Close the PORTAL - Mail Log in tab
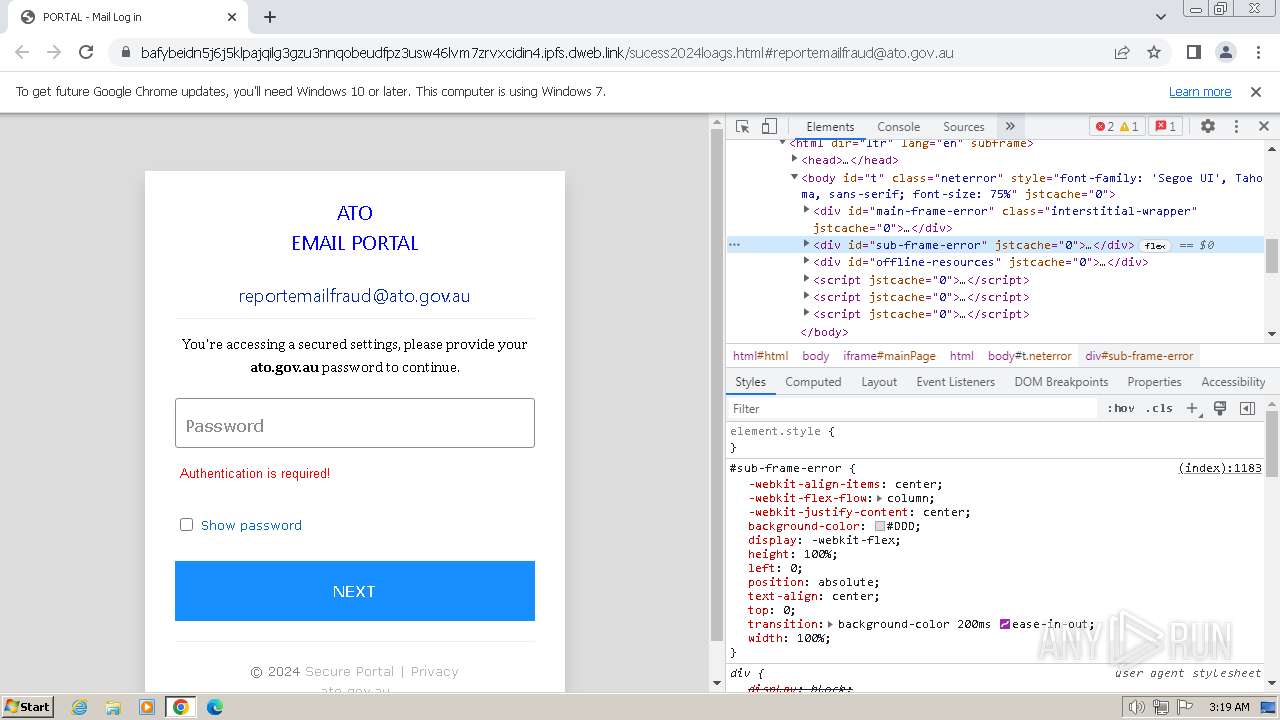 (x=232, y=17)
